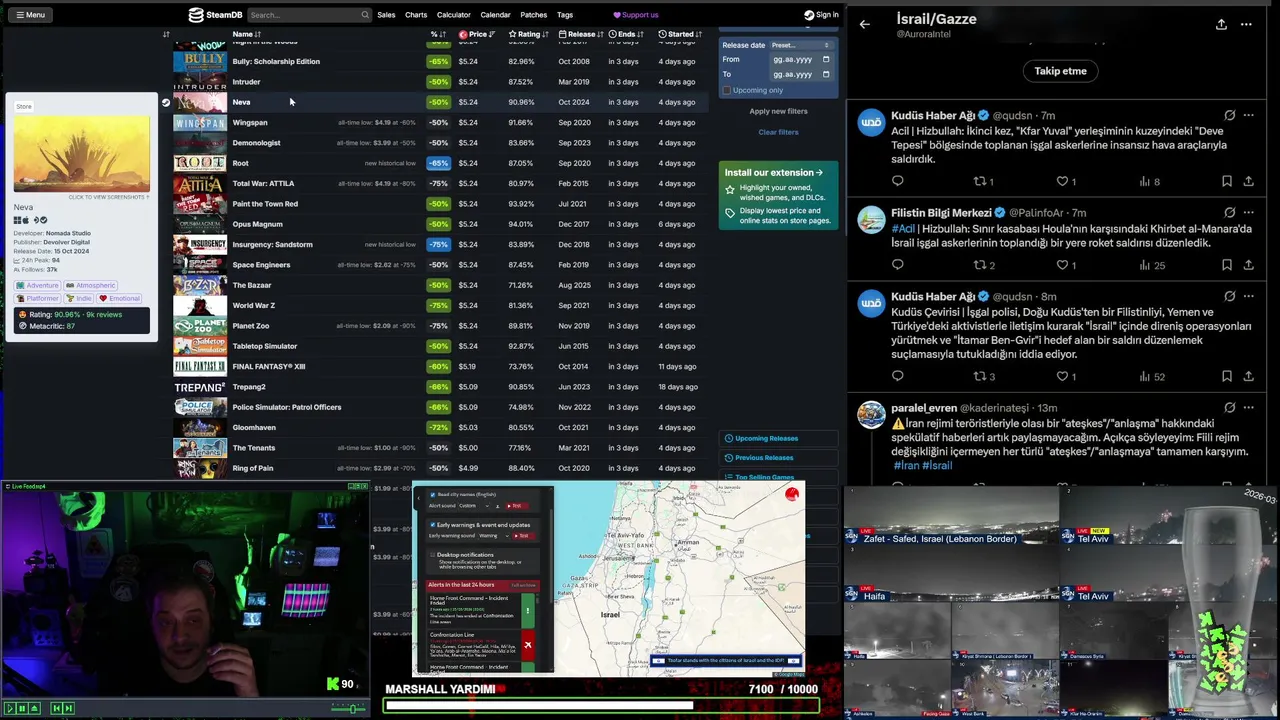Open the Patches menu item
Viewport: 1280px width, 720px height.
(x=533, y=15)
